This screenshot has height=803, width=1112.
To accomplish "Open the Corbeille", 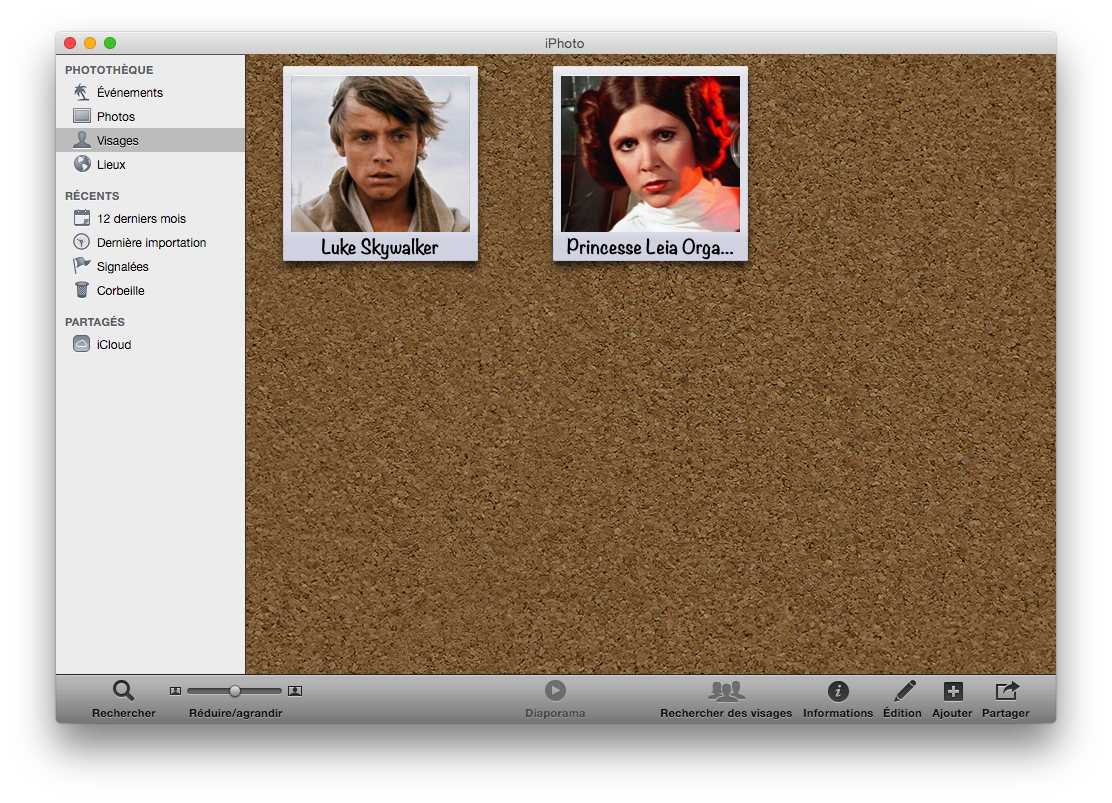I will [150, 291].
